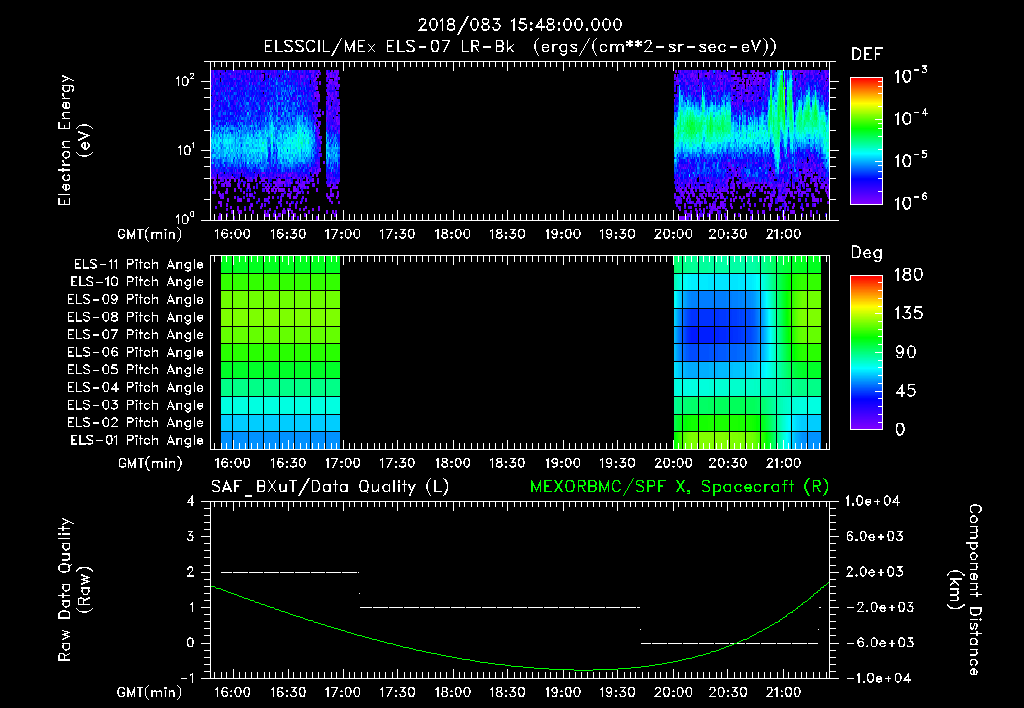The image size is (1024, 708).
Task: Click the ELS-01 Pitch Angle row label
Action: [x=137, y=440]
